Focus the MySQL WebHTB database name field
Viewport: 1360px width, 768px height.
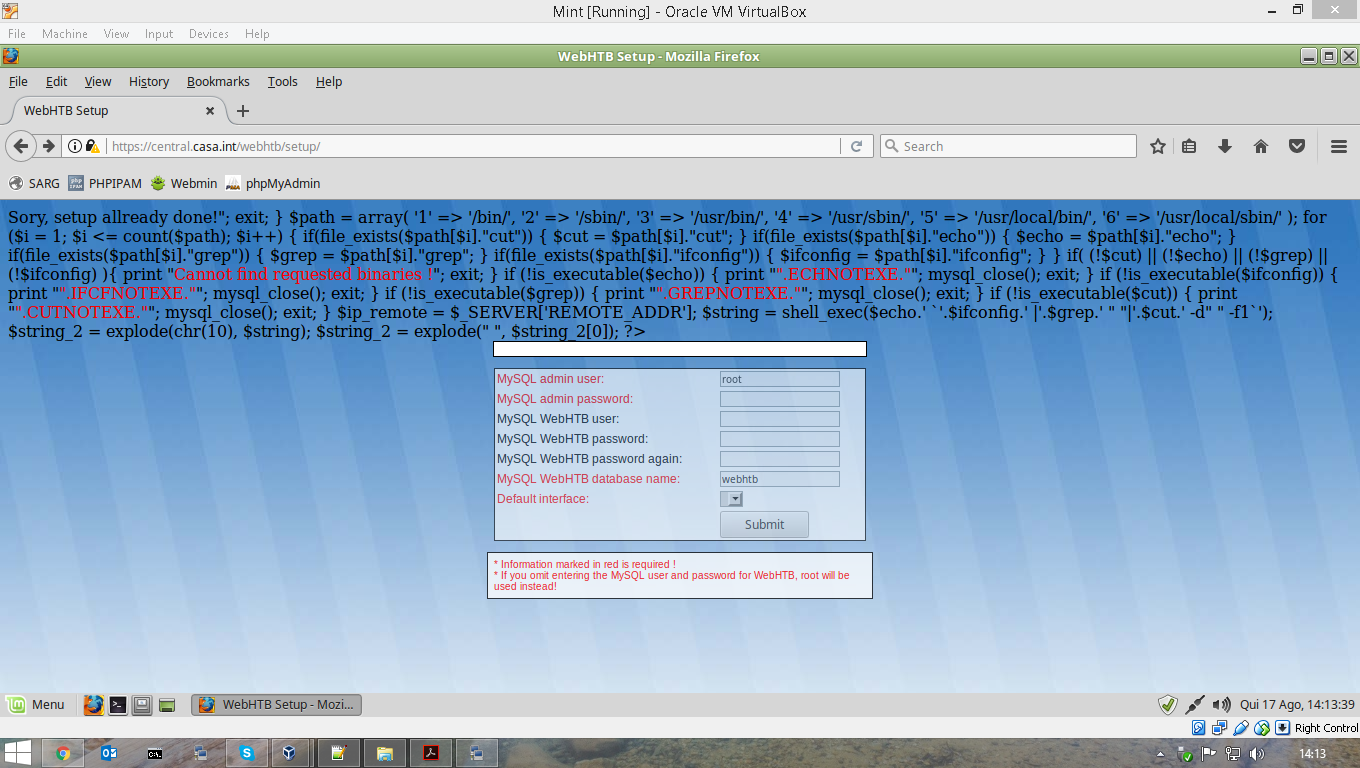coord(780,479)
